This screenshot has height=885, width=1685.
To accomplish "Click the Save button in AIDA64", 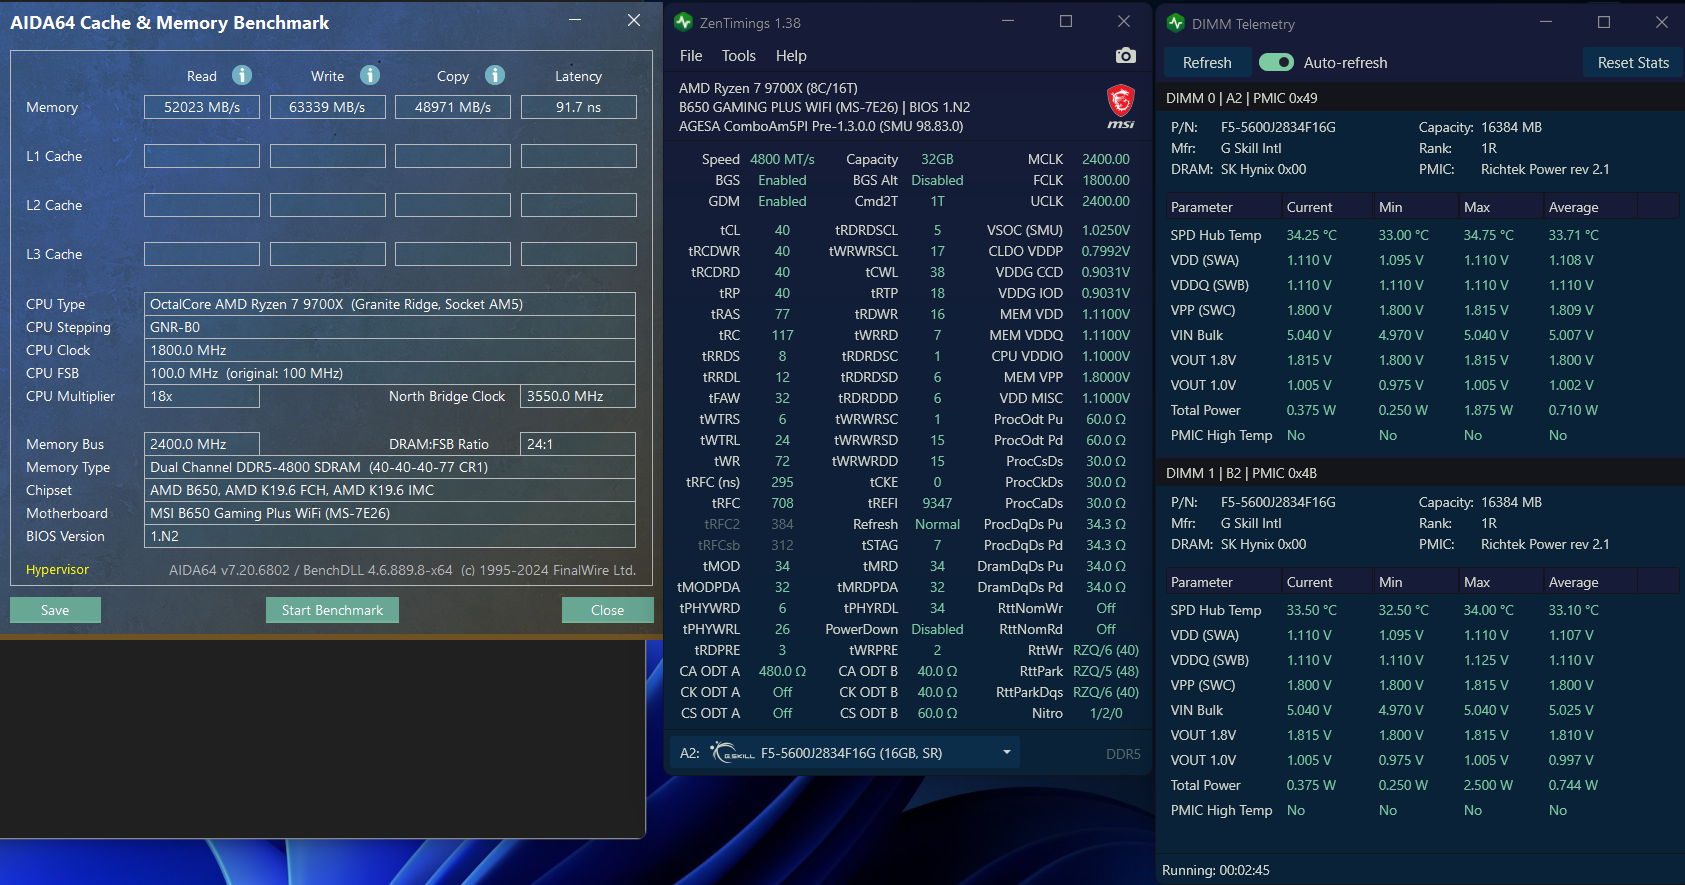I will pos(56,610).
